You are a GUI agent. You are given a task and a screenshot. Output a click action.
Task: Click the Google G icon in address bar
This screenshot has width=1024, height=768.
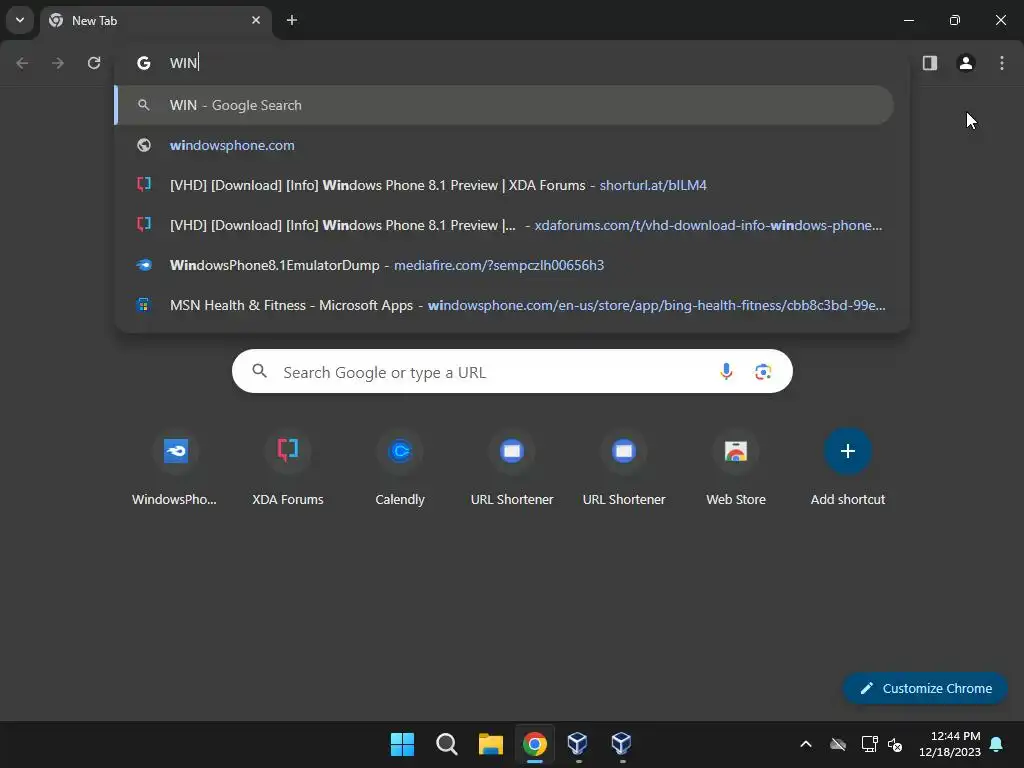click(x=144, y=63)
